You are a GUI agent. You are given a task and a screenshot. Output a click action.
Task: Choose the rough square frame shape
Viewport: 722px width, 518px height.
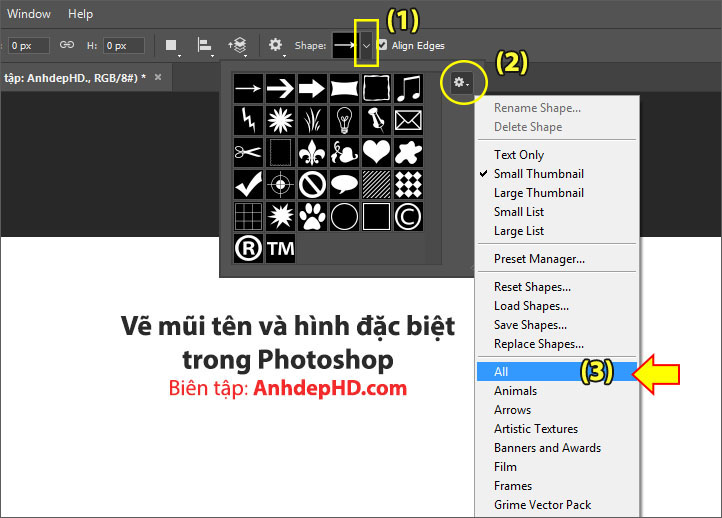tap(377, 88)
